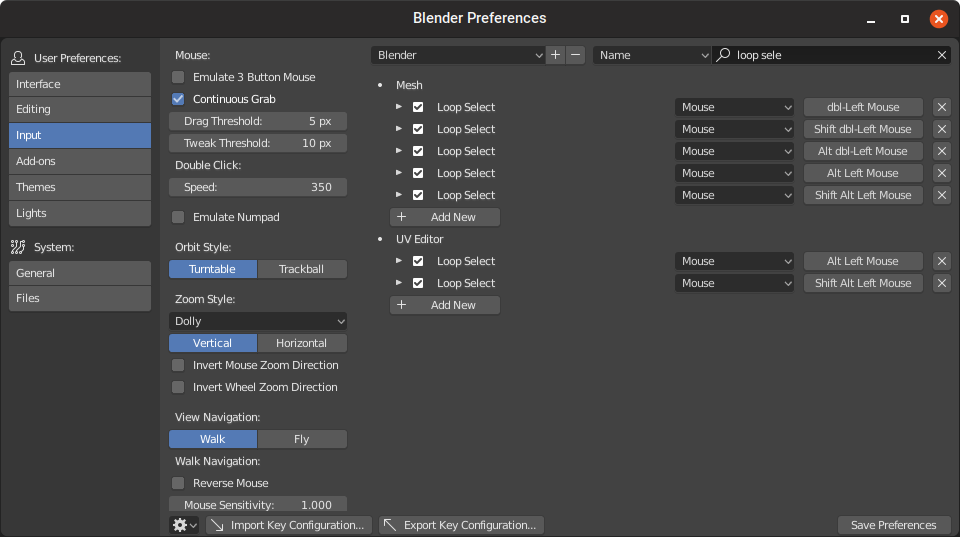This screenshot has height=537, width=960.
Task: Click the search magnifier icon
Action: (724, 55)
